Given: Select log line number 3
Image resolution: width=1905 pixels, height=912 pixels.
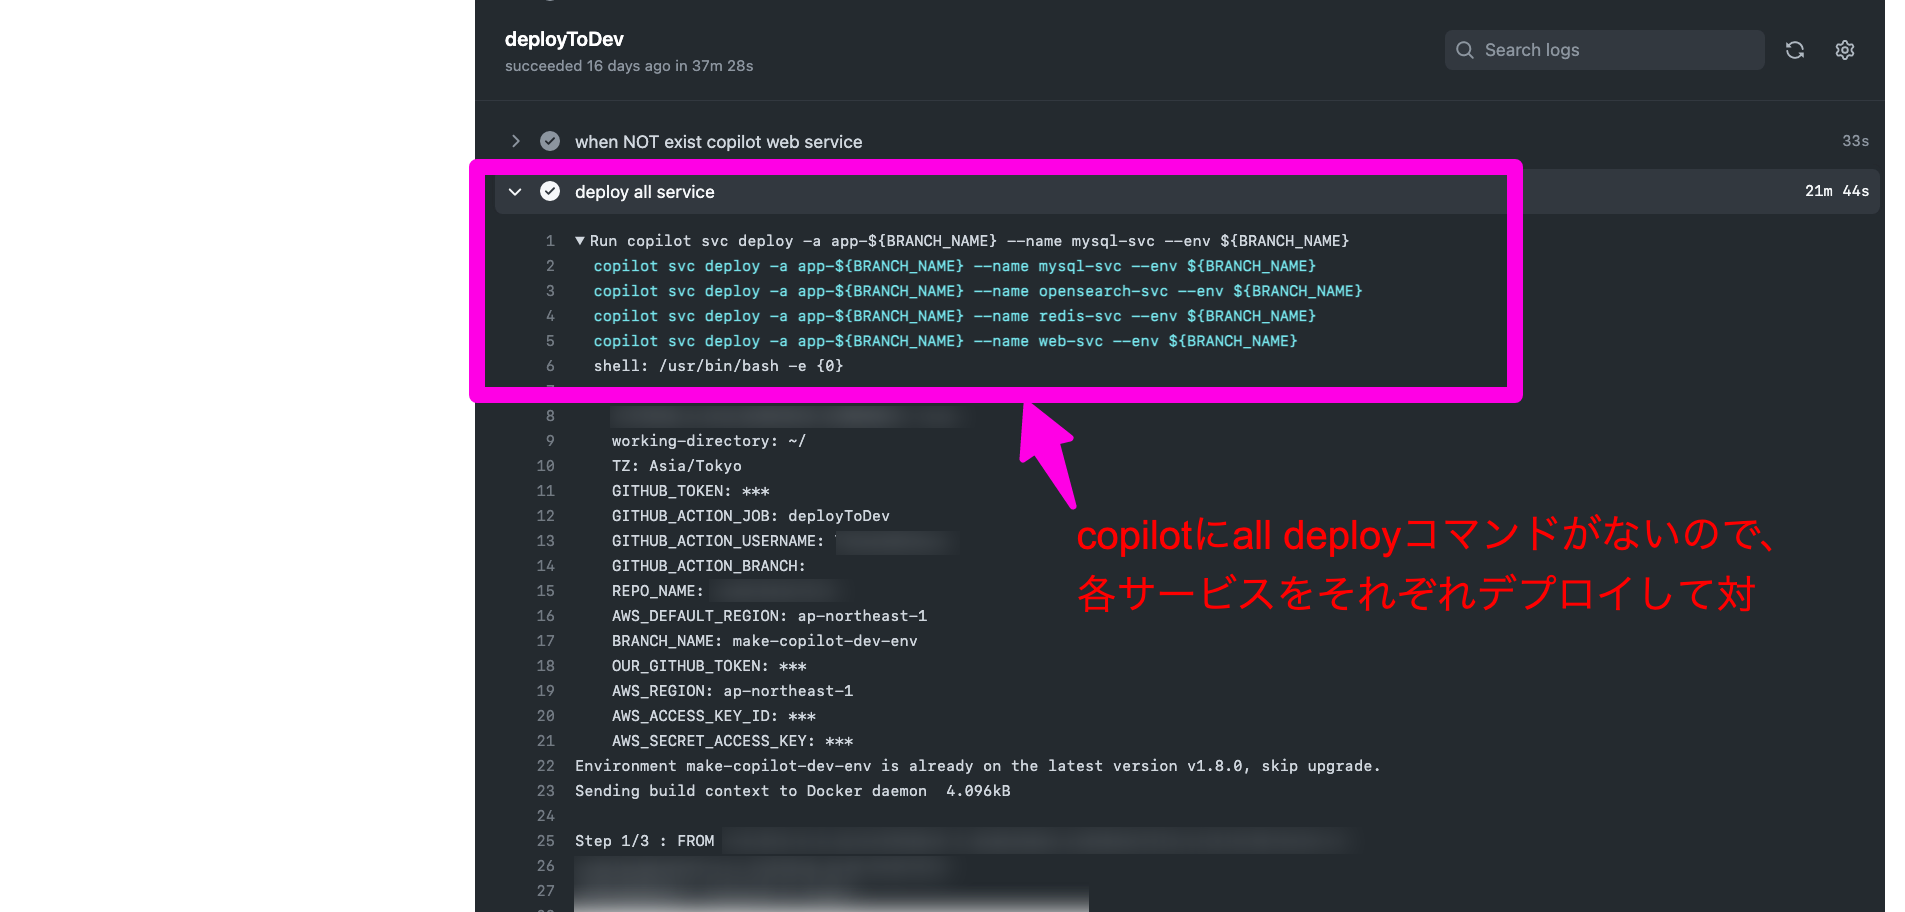Looking at the screenshot, I should point(550,291).
